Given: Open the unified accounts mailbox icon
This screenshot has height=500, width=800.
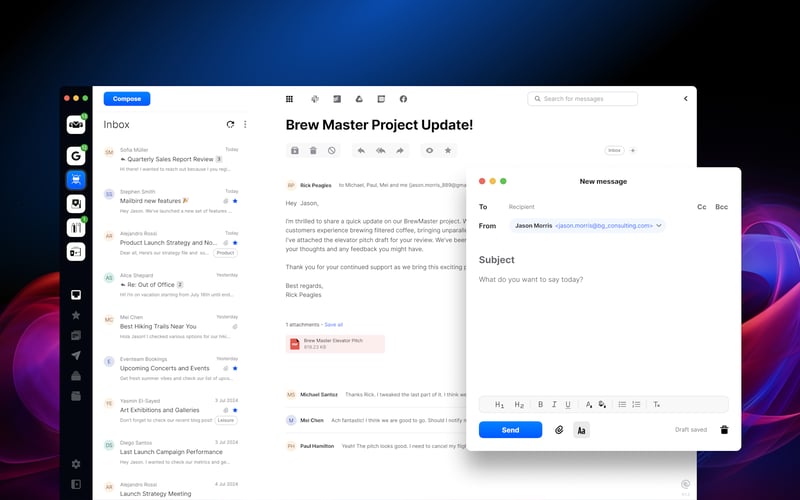Looking at the screenshot, I should (76, 124).
